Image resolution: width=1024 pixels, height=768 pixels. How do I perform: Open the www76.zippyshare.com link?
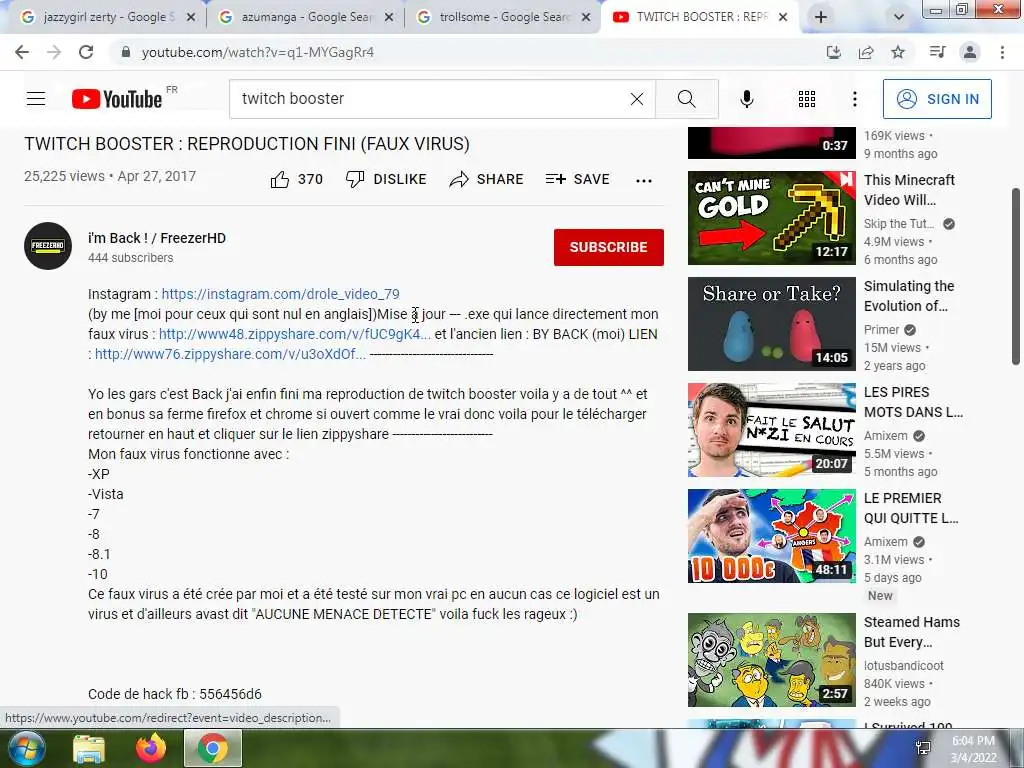230,354
